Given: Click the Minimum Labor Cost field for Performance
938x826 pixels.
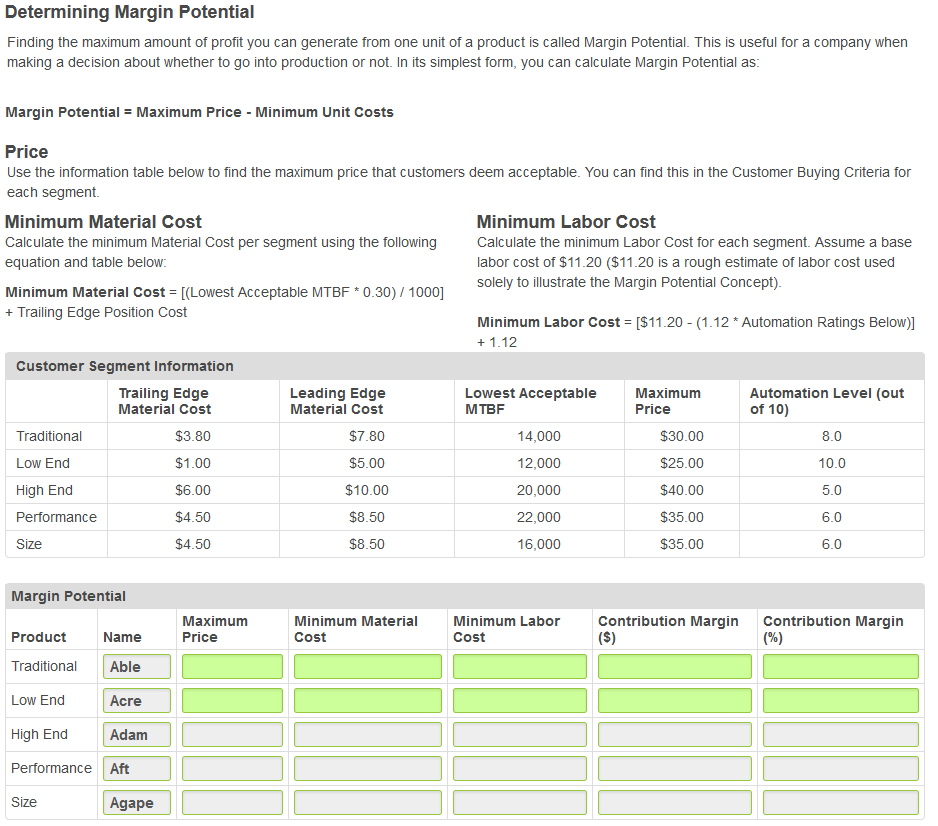Looking at the screenshot, I should point(519,769).
